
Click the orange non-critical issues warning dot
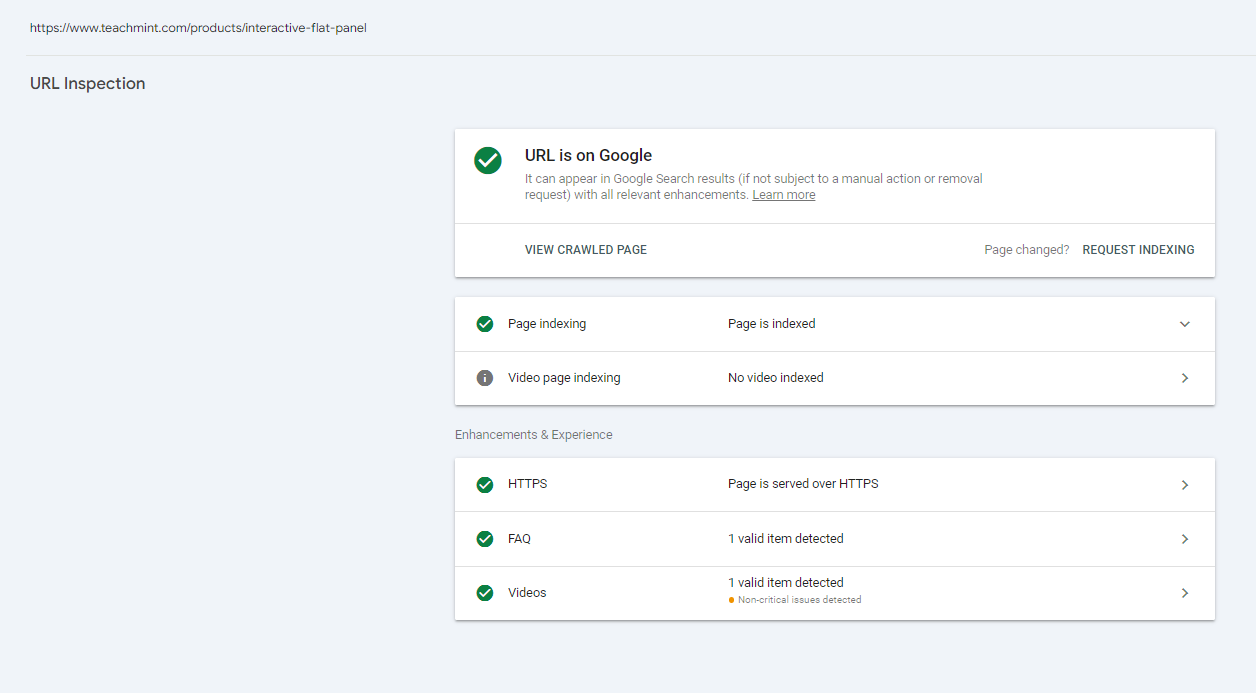732,600
